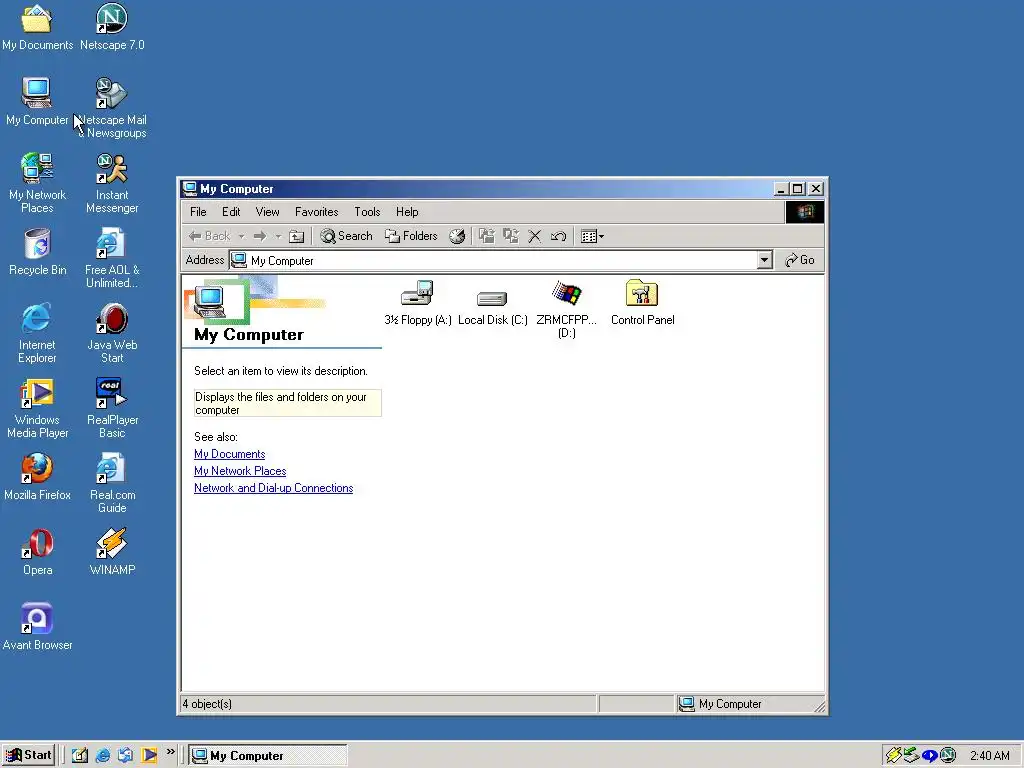Viewport: 1024px width, 768px height.
Task: Click the Undo toolbar icon
Action: pos(558,236)
